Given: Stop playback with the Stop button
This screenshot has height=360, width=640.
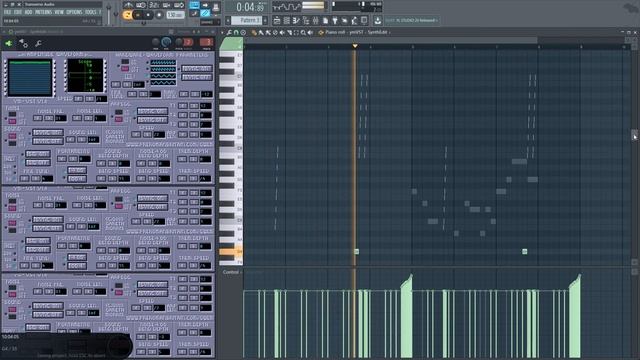Looking at the screenshot, I should point(148,15).
